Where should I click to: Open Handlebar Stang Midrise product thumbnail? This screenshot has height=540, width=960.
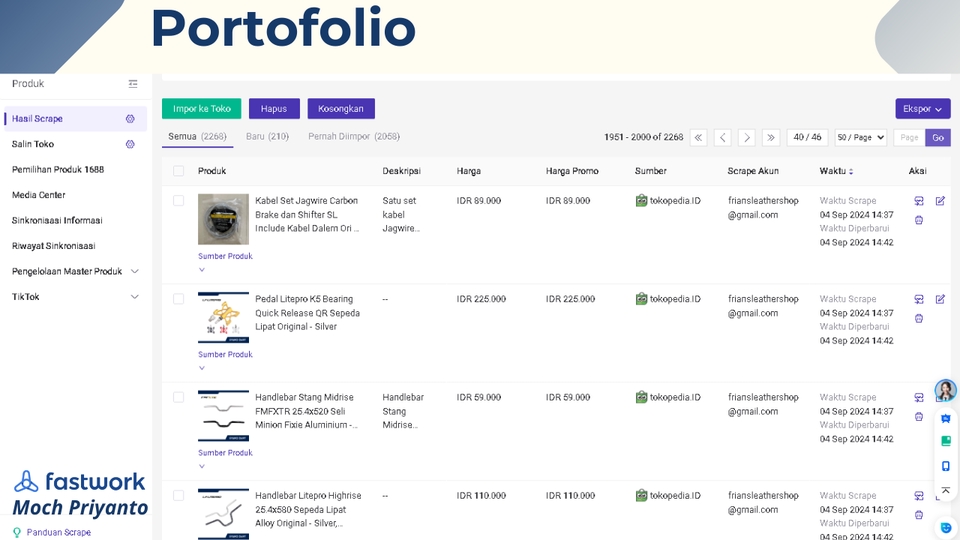point(223,416)
